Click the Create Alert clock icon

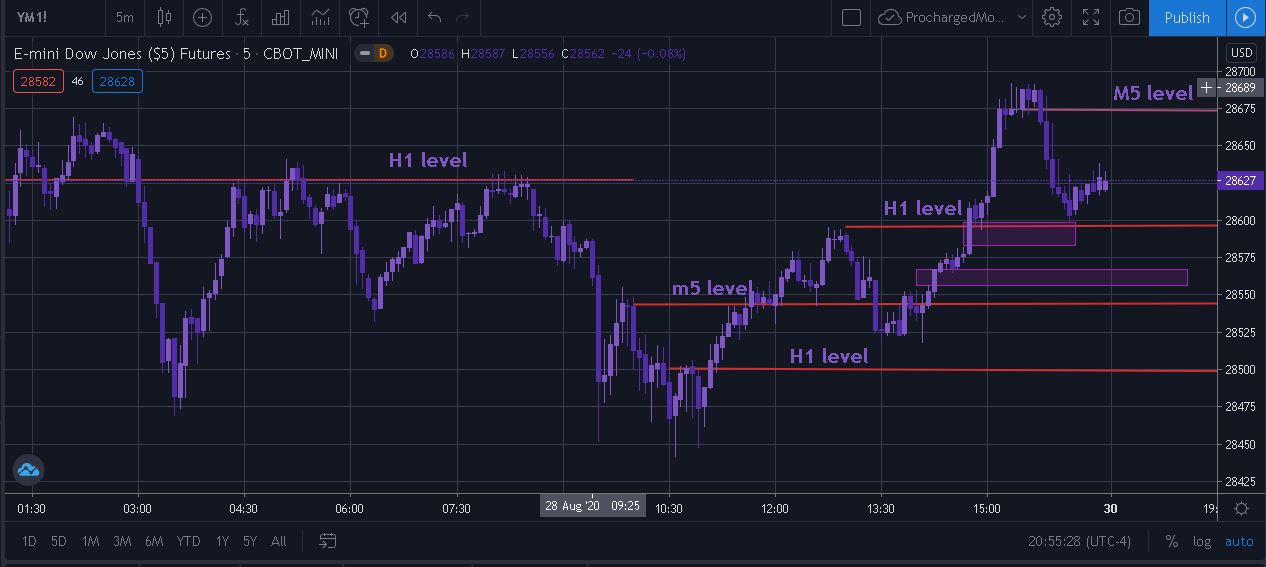[359, 17]
